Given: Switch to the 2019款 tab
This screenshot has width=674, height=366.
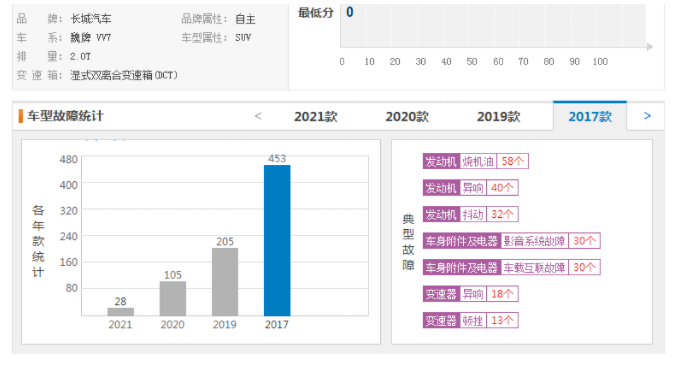Looking at the screenshot, I should [499, 117].
